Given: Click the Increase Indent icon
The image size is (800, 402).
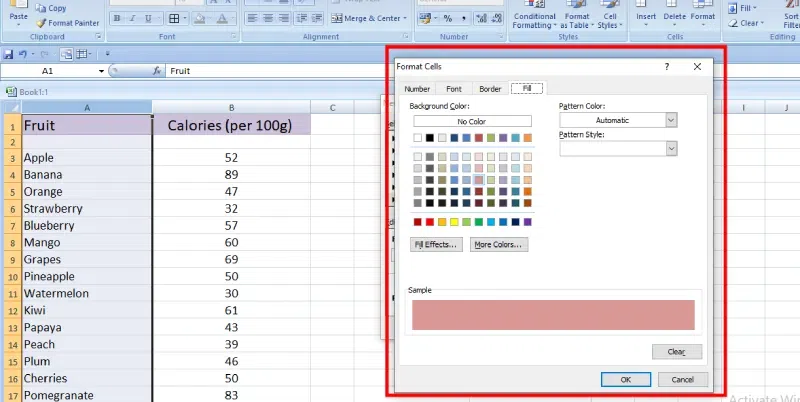Looking at the screenshot, I should (x=317, y=18).
